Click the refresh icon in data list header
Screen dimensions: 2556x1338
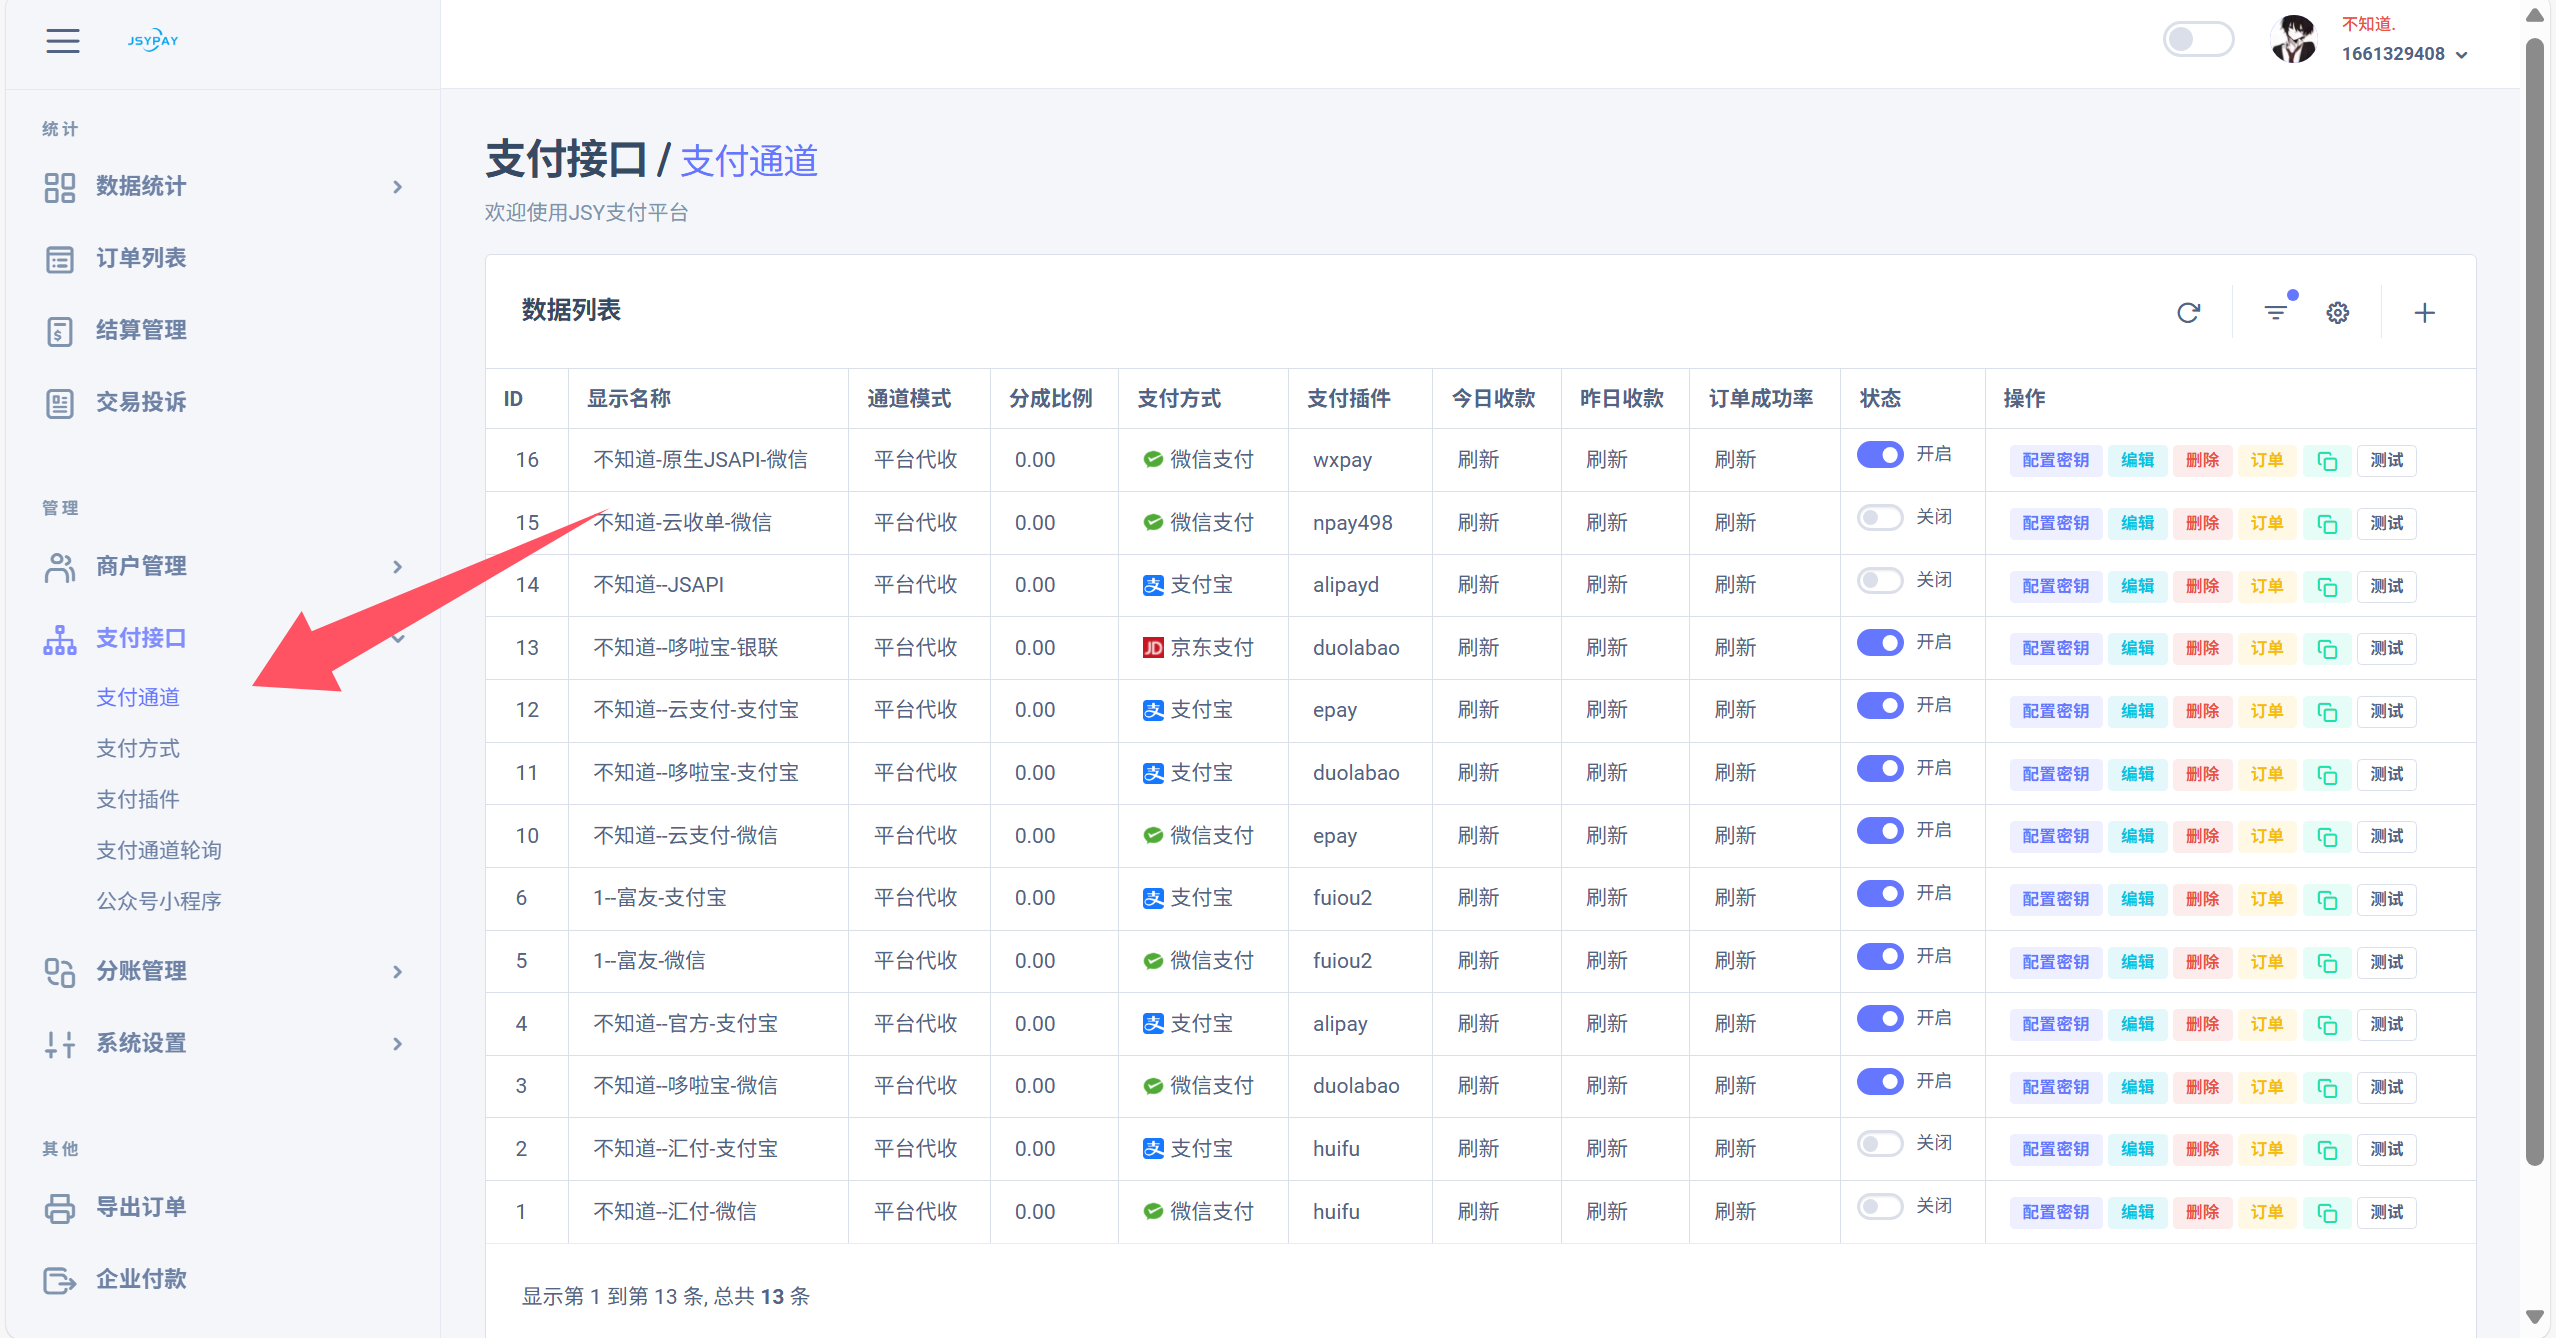(x=2188, y=313)
